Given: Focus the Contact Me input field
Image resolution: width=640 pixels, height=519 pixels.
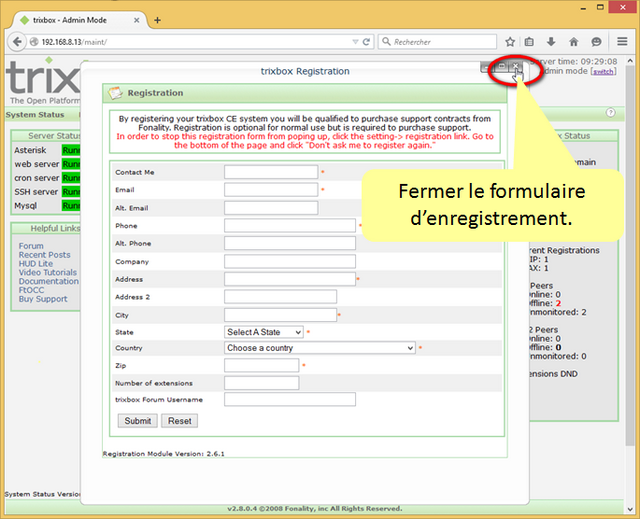Looking at the screenshot, I should tap(271, 172).
